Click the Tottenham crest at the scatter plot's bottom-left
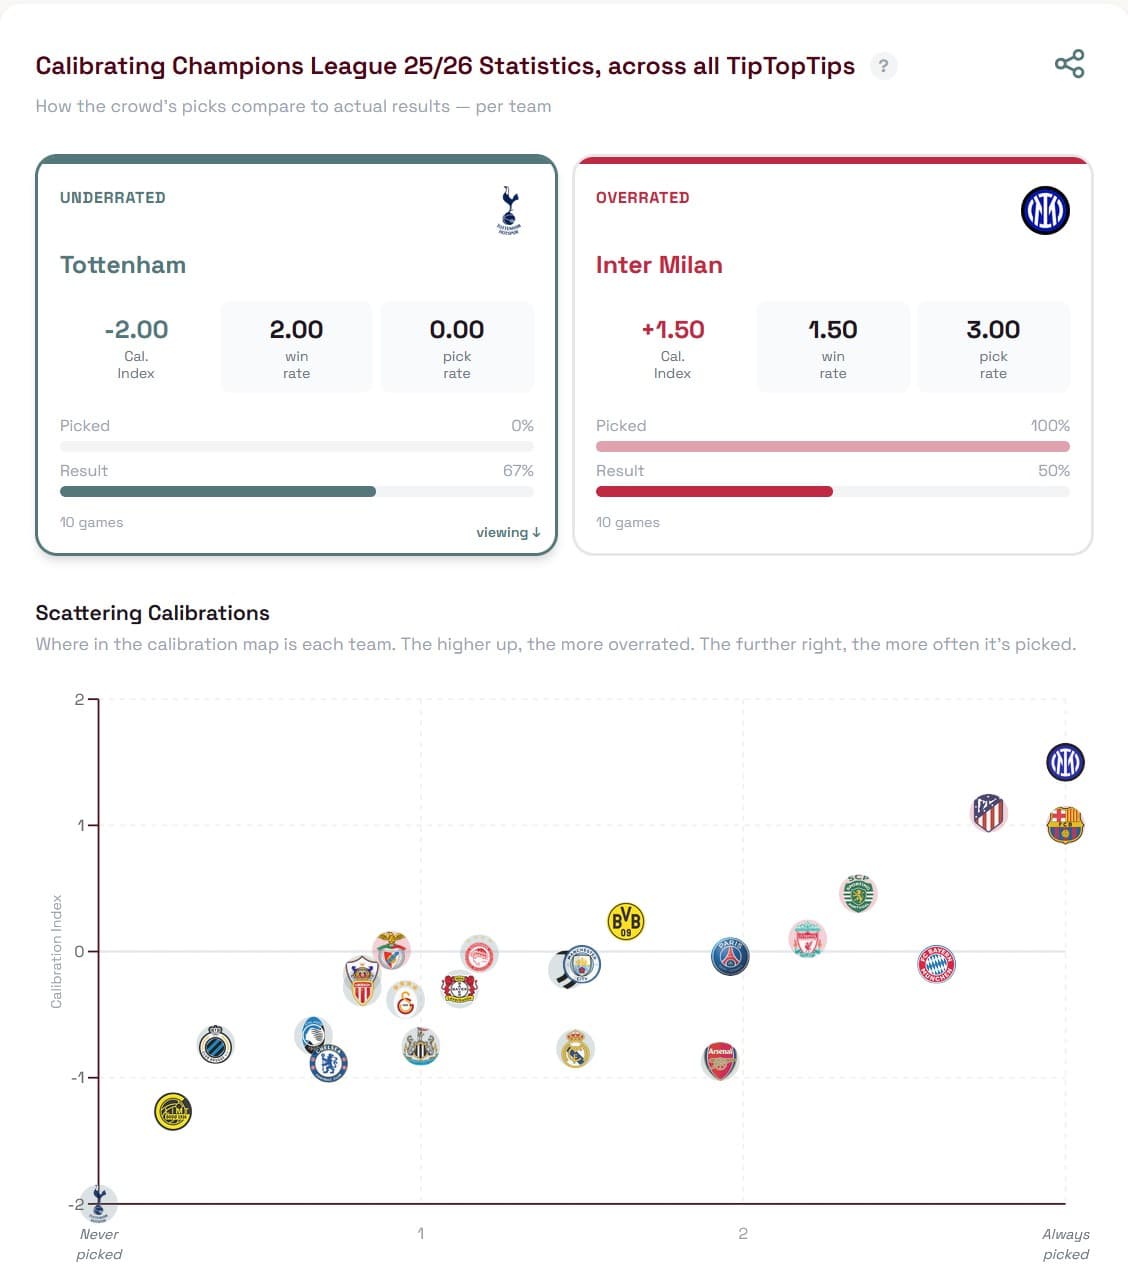The width and height of the screenshot is (1128, 1288). [x=100, y=1204]
